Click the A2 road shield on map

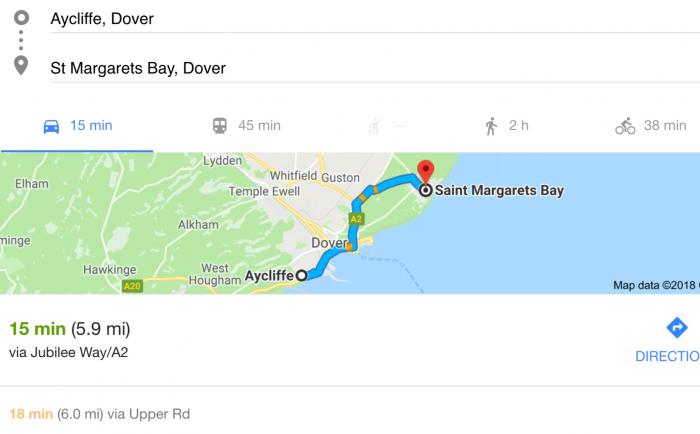click(356, 219)
